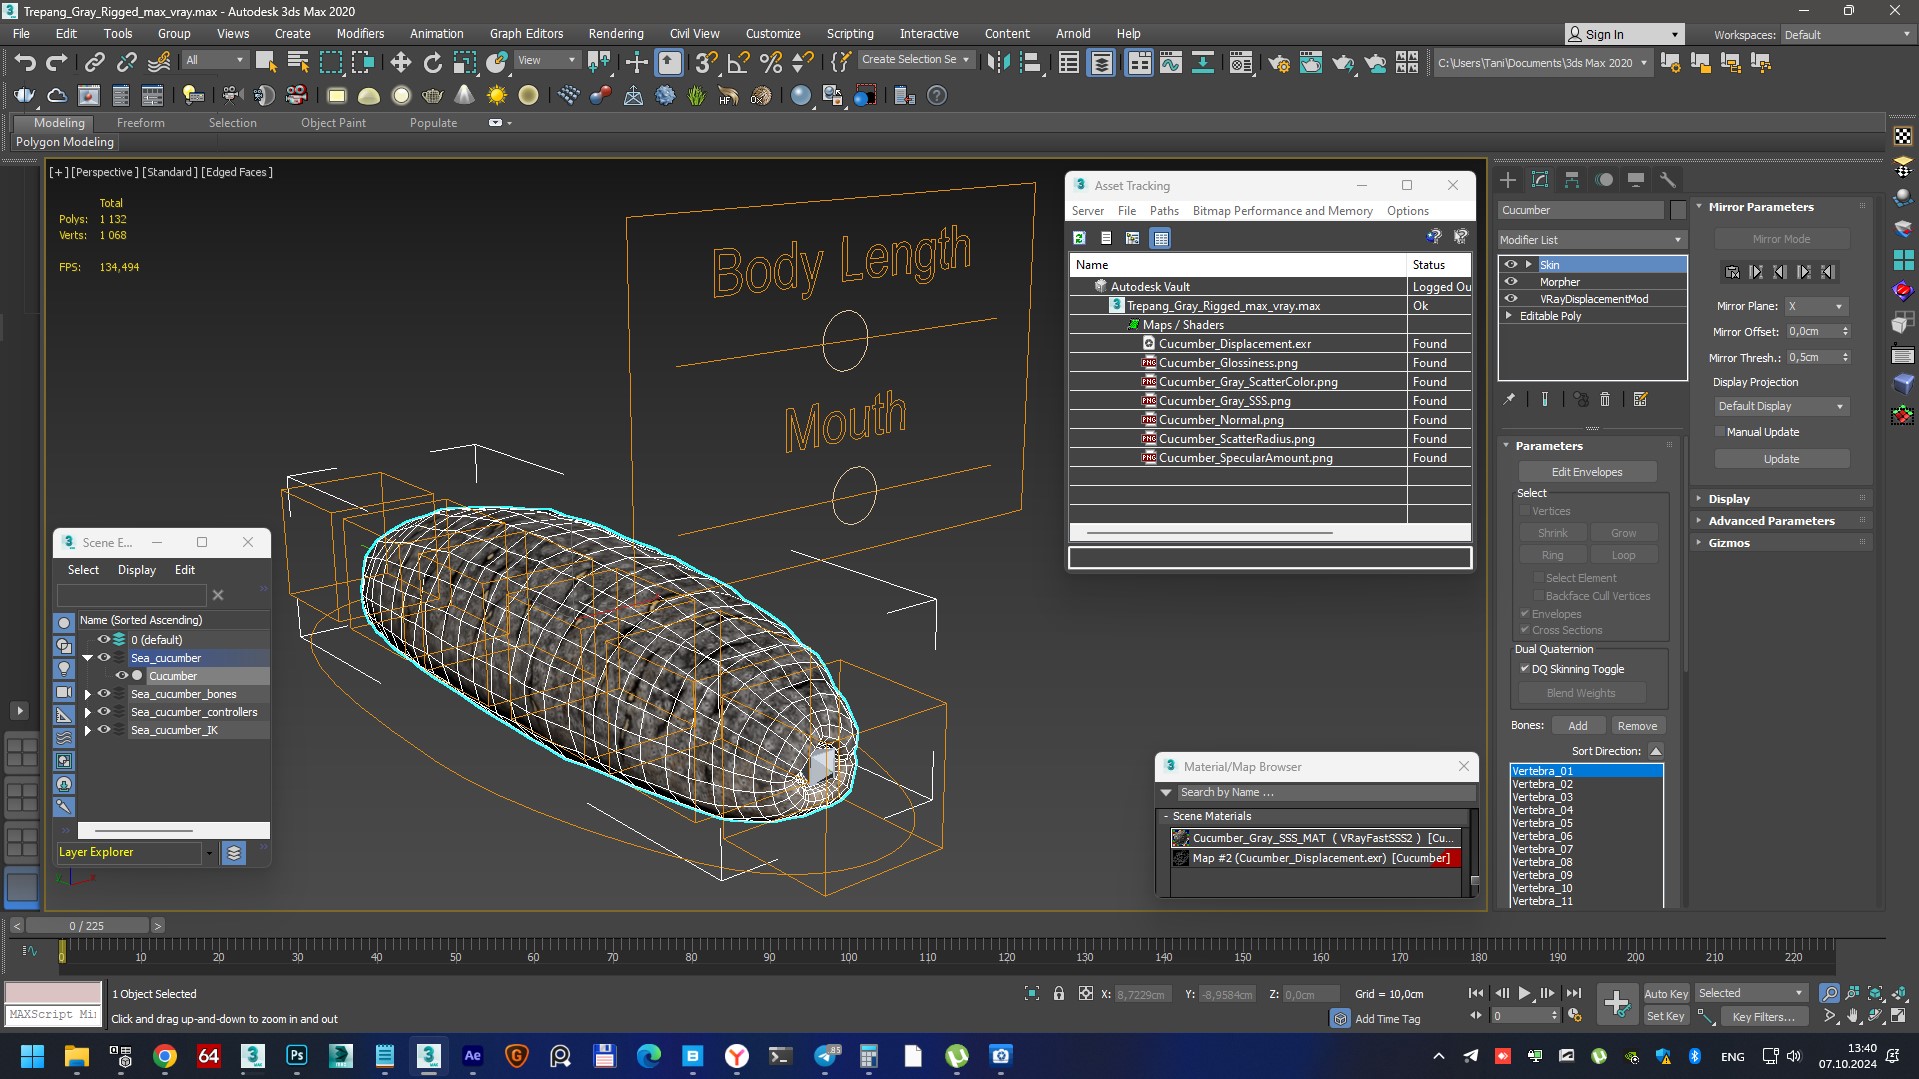Open the Default Display dropdown
Image resolution: width=1919 pixels, height=1079 pixels.
tap(1781, 406)
